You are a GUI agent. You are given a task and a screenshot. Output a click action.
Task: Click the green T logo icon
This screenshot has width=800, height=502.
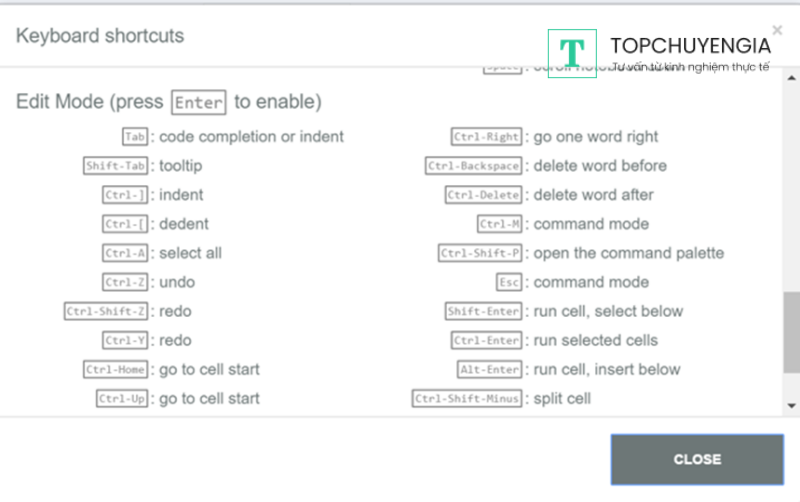click(x=572, y=54)
